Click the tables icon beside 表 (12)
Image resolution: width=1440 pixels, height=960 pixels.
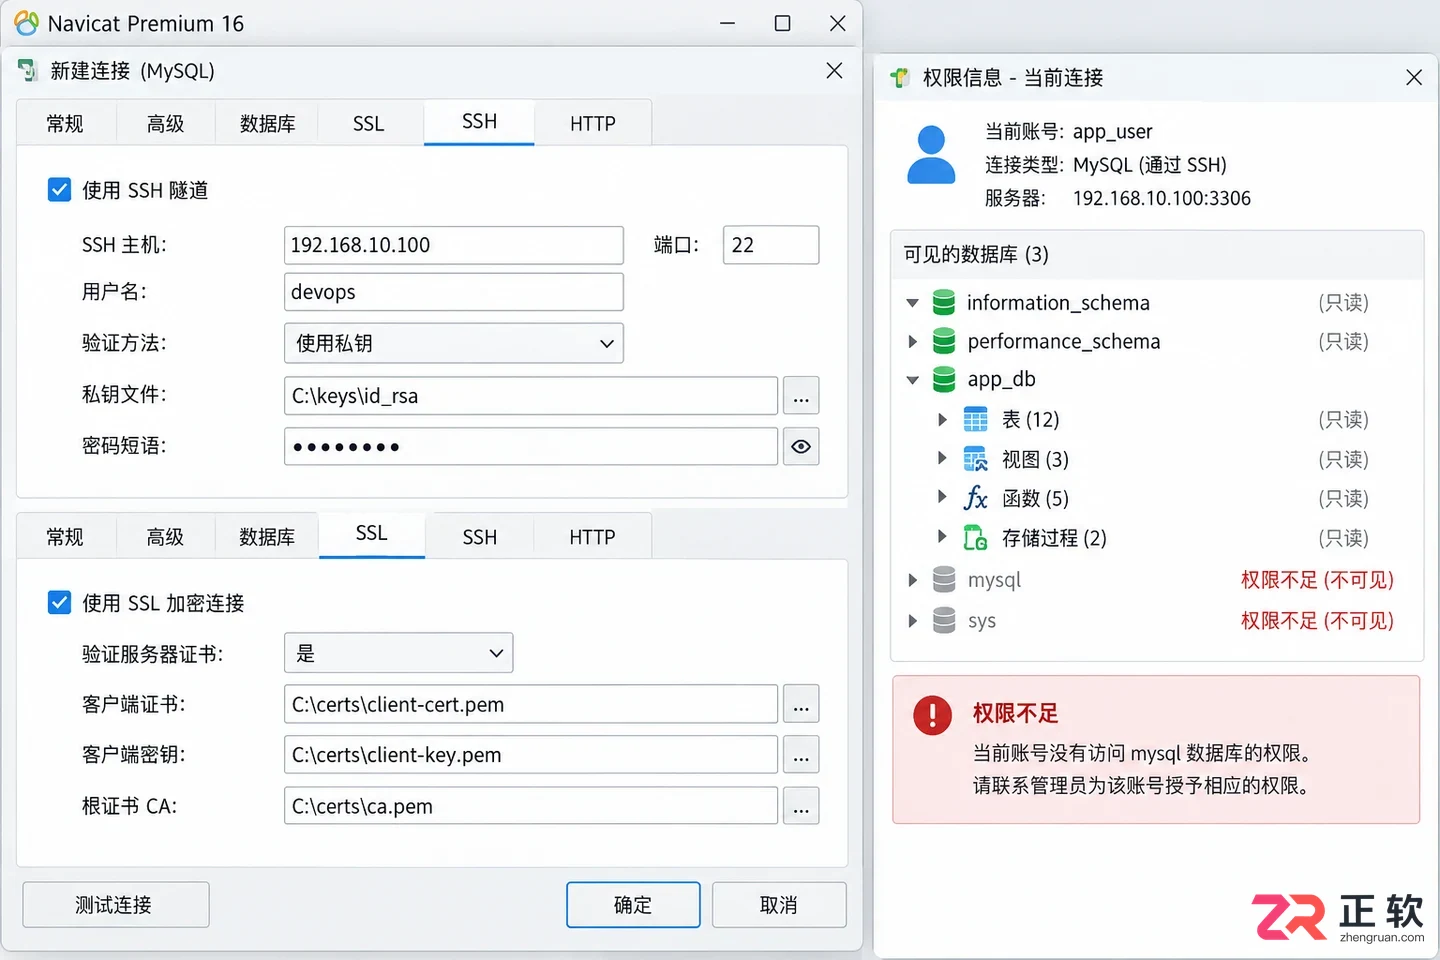tap(975, 420)
